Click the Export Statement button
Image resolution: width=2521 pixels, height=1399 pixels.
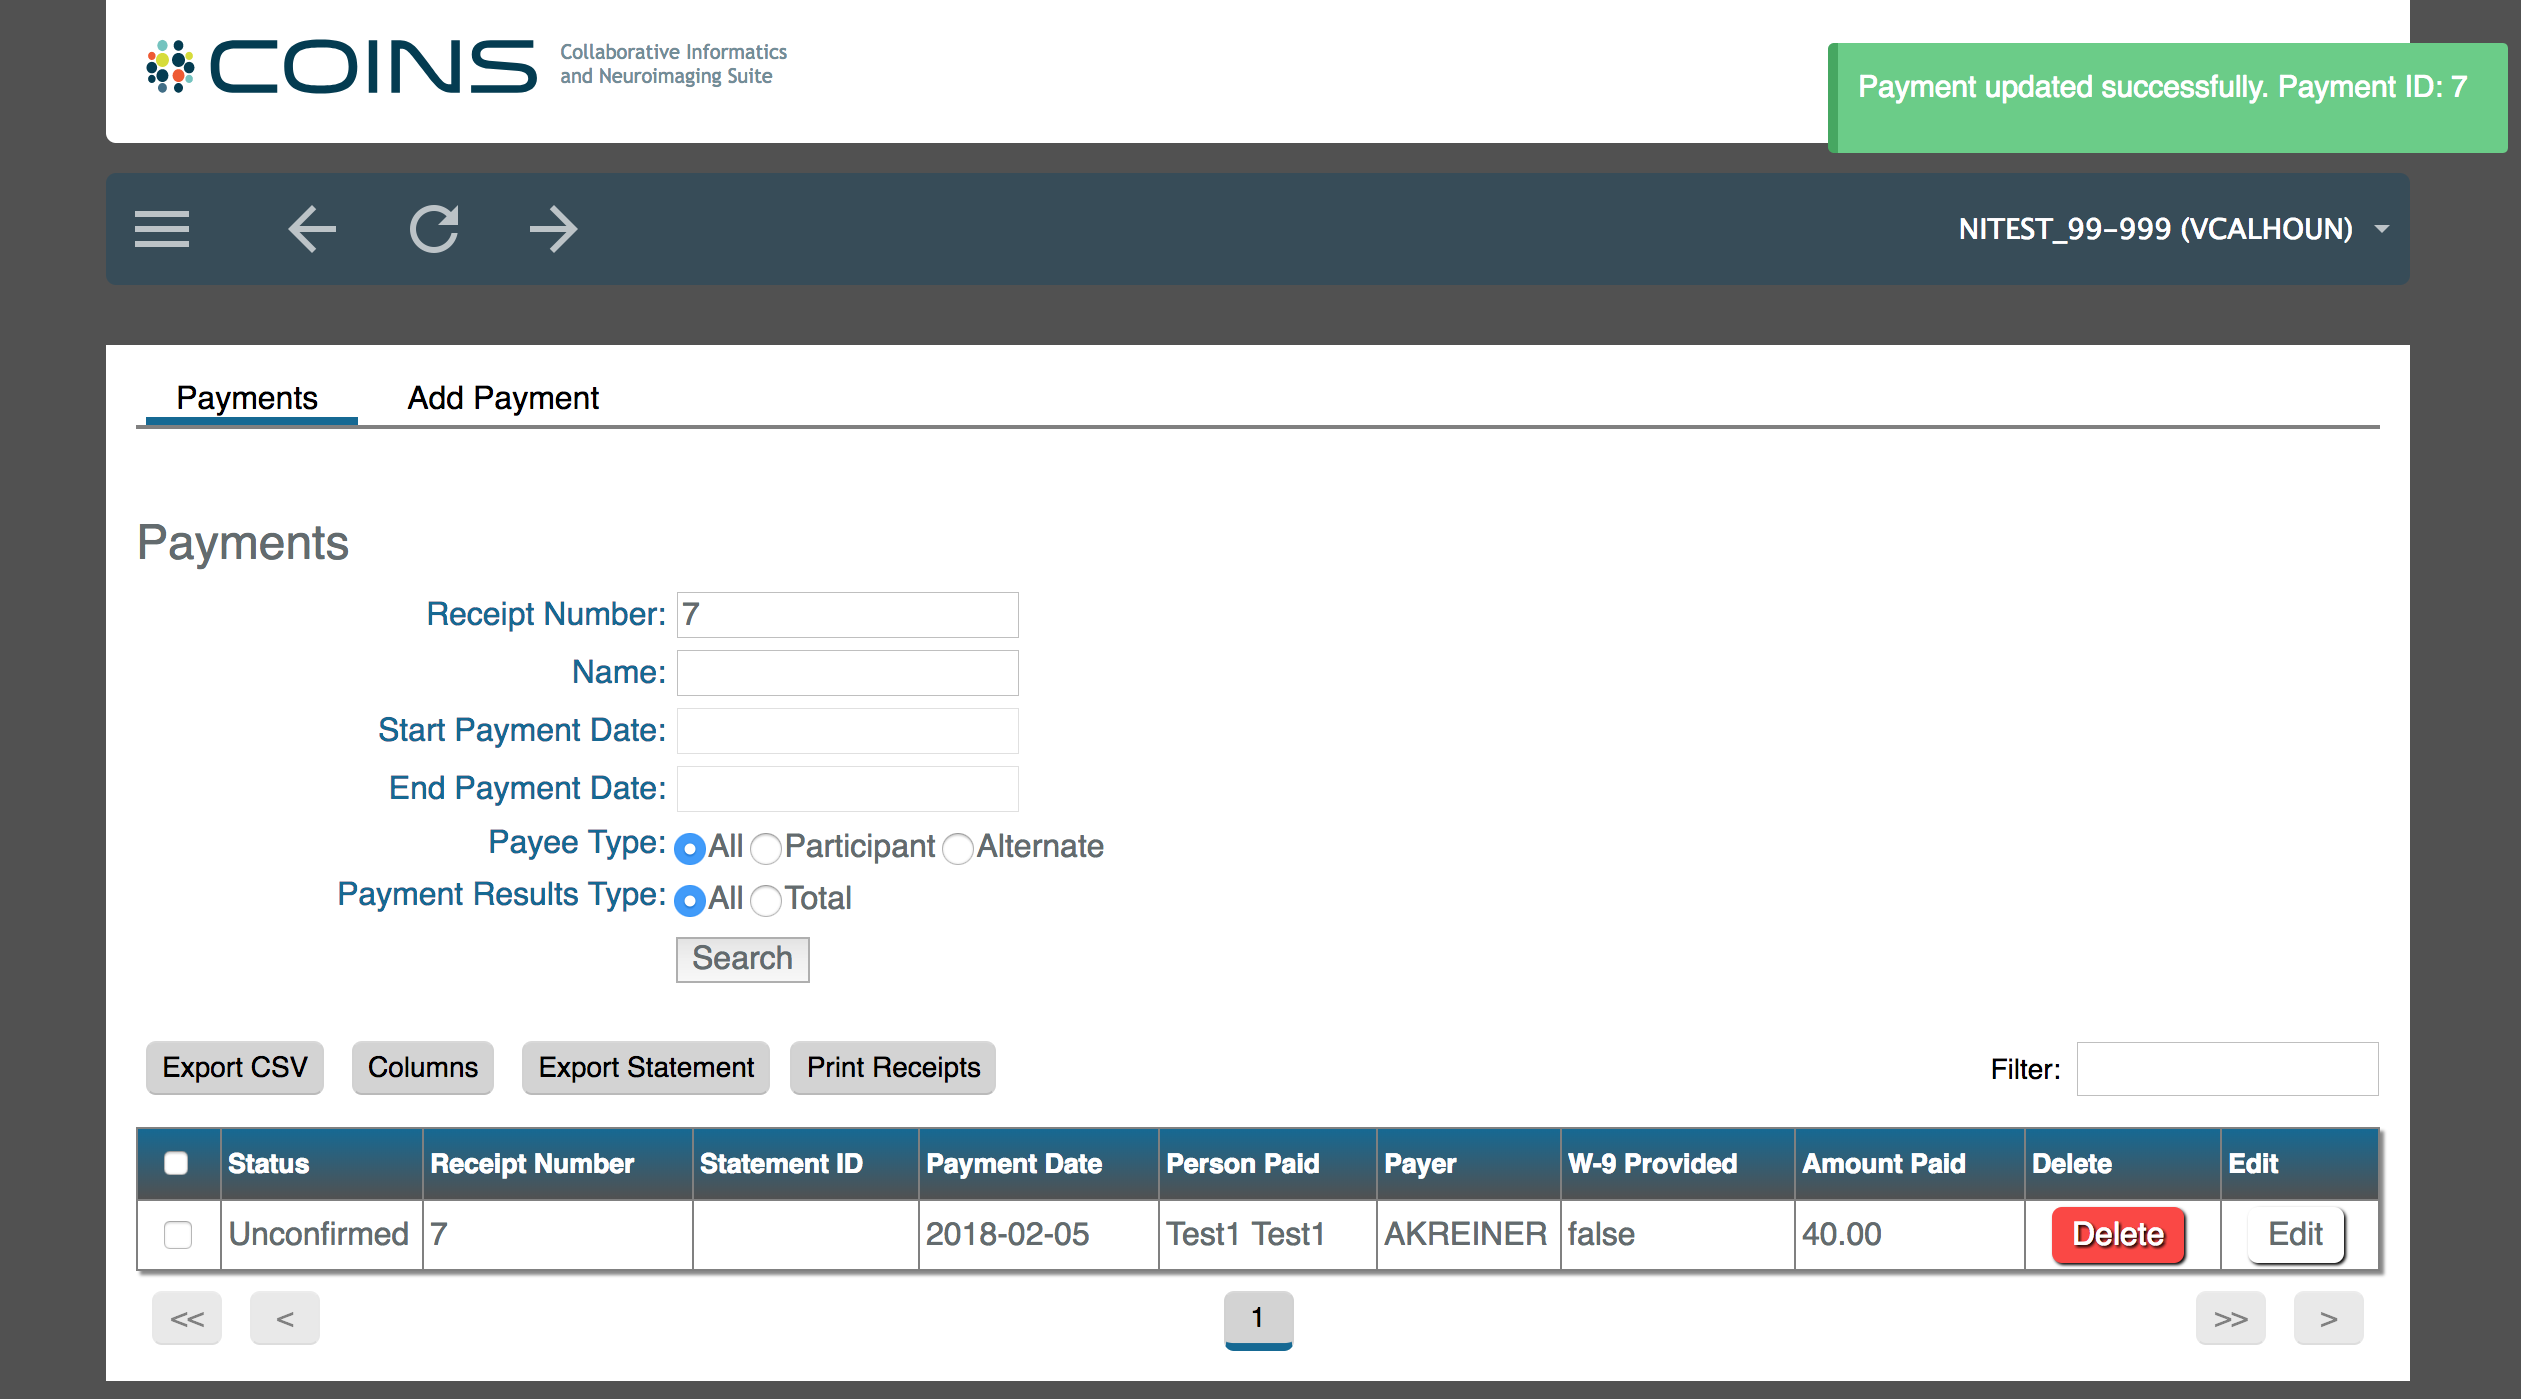pos(645,1067)
